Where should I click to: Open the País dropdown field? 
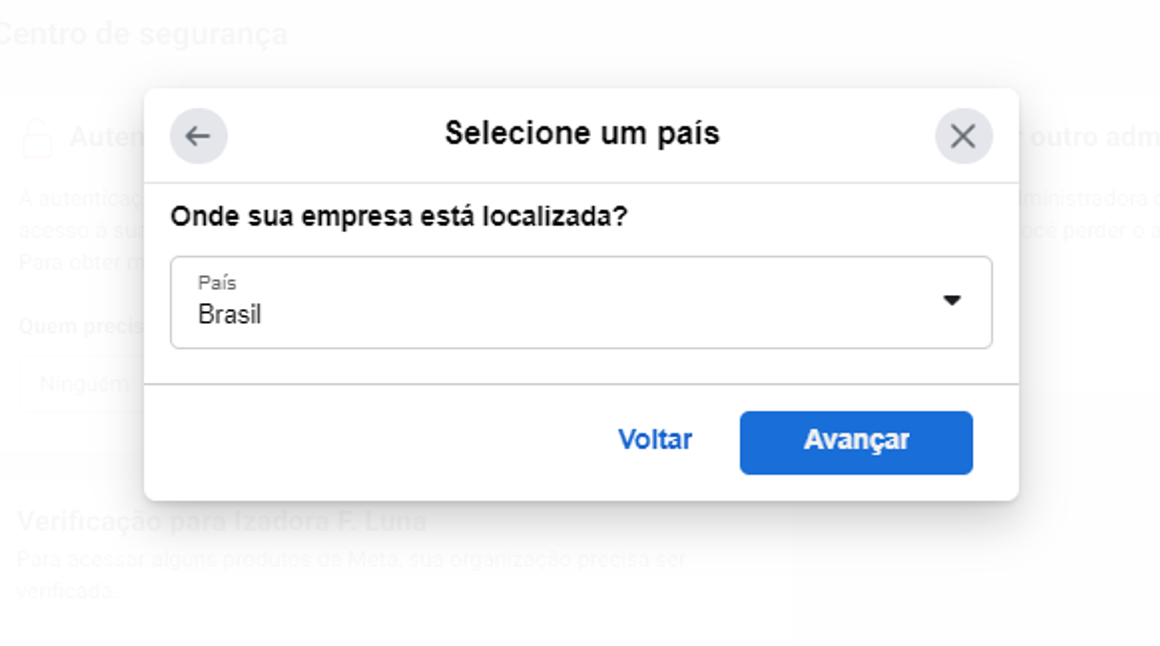[x=581, y=302]
